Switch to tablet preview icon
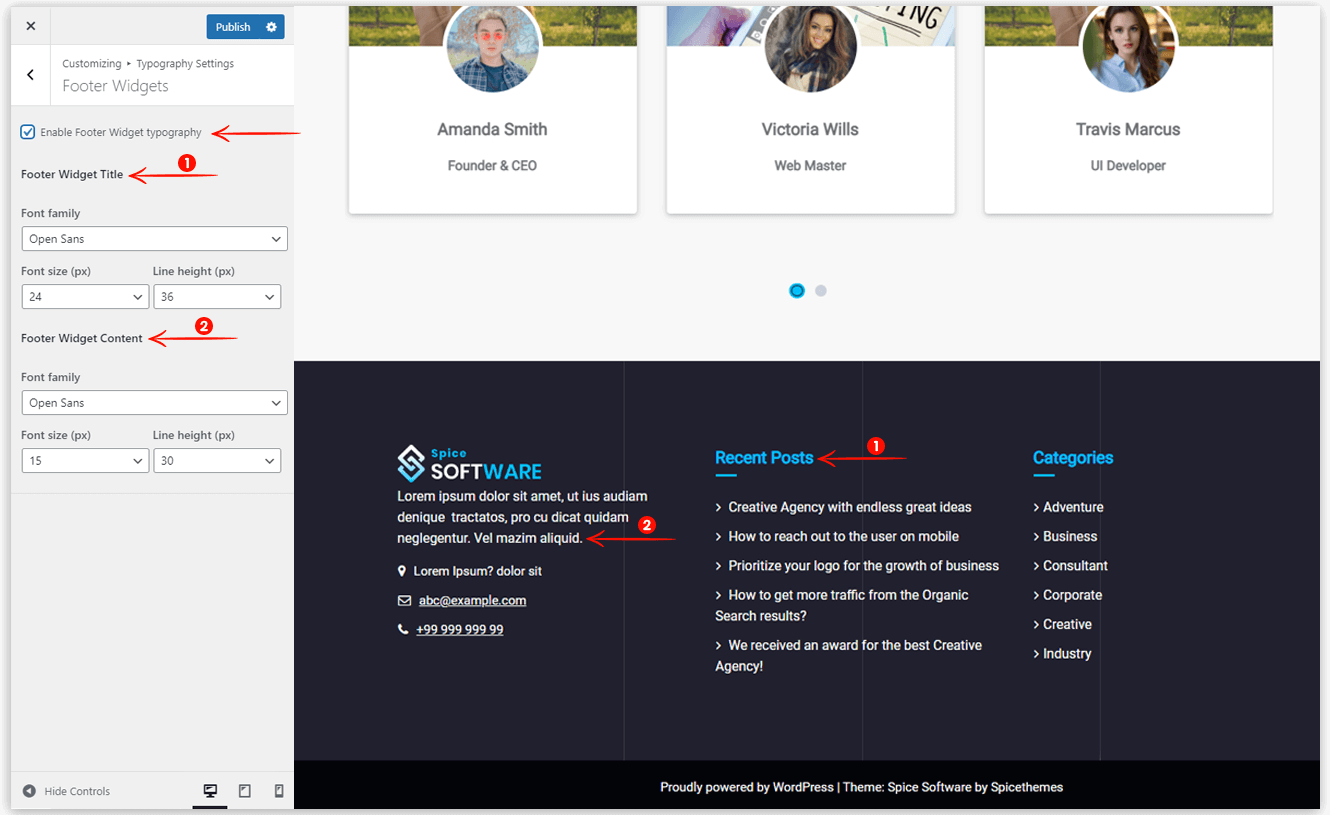 [245, 791]
